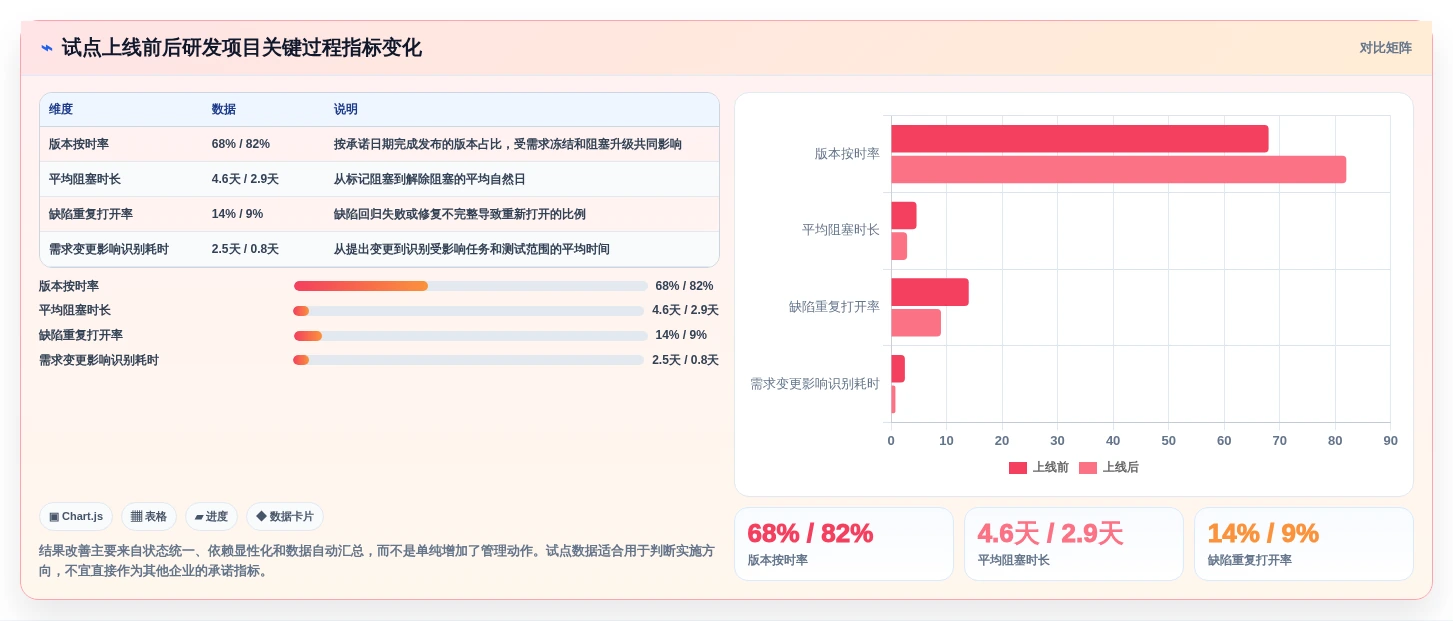Click the 表格 tag chip
Screen dimensions: 1453x621
[x=149, y=516]
